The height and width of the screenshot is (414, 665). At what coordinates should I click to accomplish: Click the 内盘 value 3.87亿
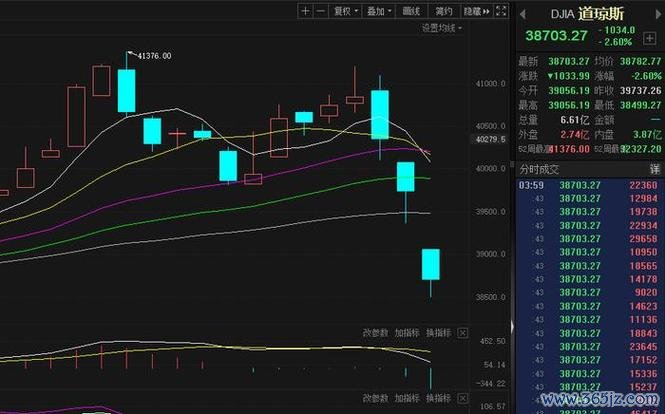coord(647,135)
